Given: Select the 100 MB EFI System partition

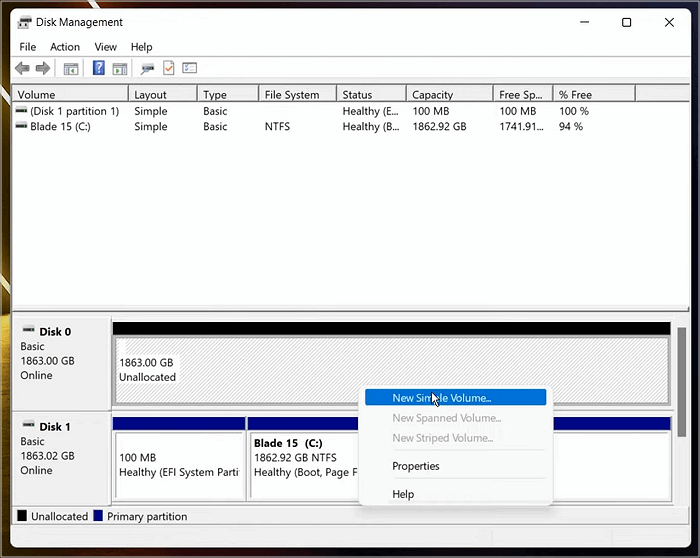Looking at the screenshot, I should pos(180,465).
